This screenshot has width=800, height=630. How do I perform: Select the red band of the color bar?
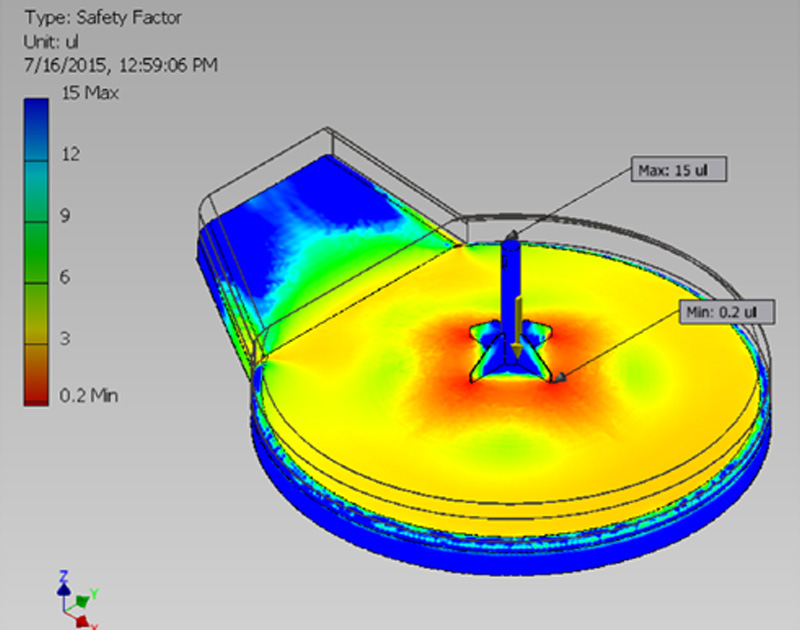pyautogui.click(x=36, y=375)
